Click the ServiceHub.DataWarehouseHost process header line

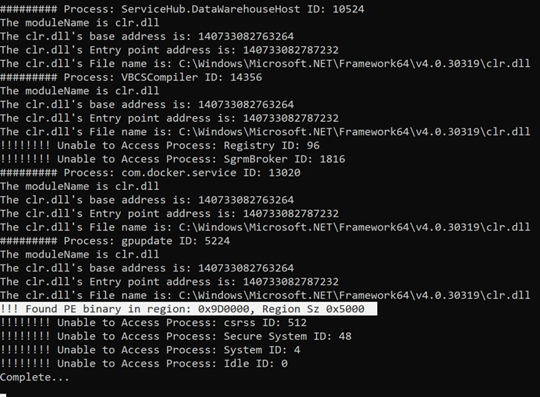coord(182,9)
